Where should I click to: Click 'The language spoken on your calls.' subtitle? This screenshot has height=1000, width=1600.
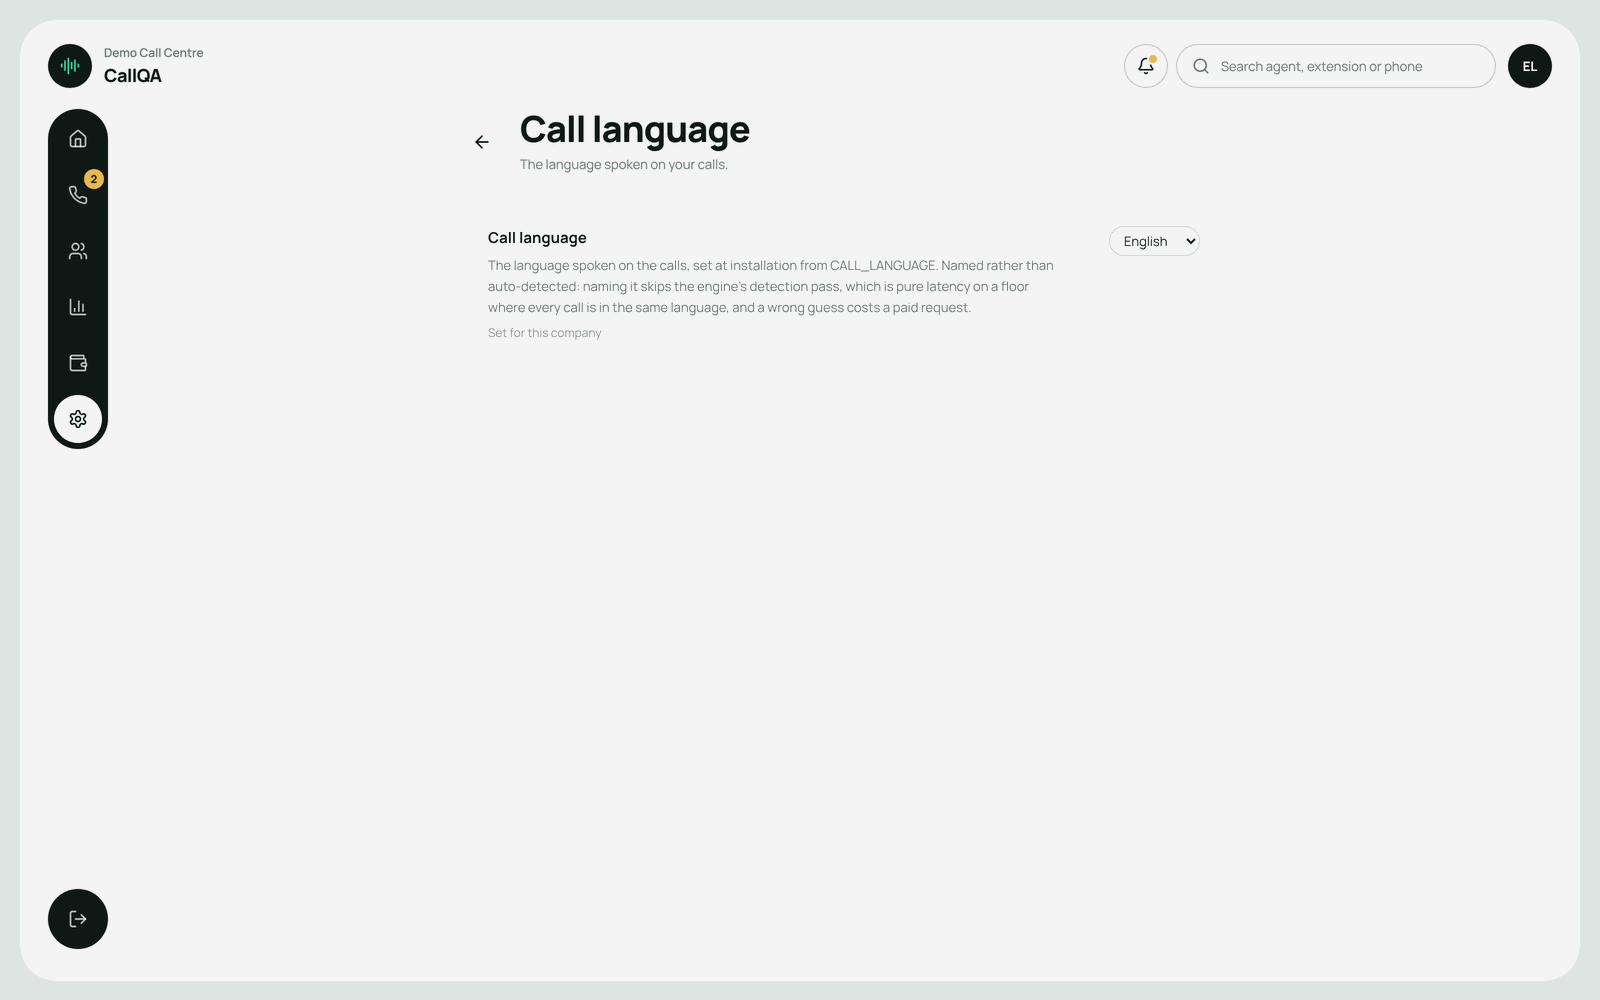point(624,165)
